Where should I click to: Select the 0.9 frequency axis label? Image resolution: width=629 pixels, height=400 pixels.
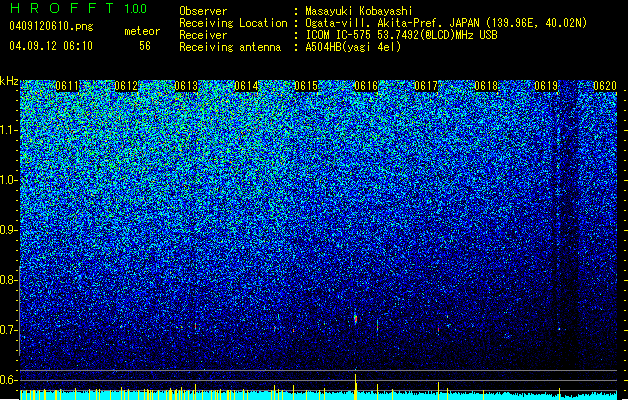coord(9,230)
